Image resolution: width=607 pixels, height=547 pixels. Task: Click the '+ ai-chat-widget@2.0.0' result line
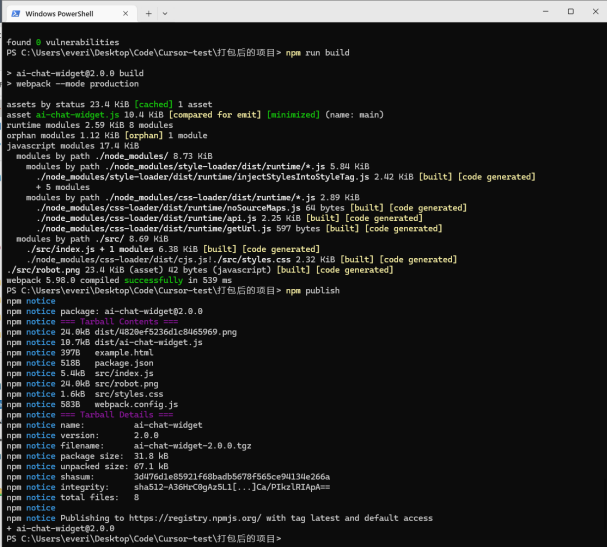click(x=60, y=528)
